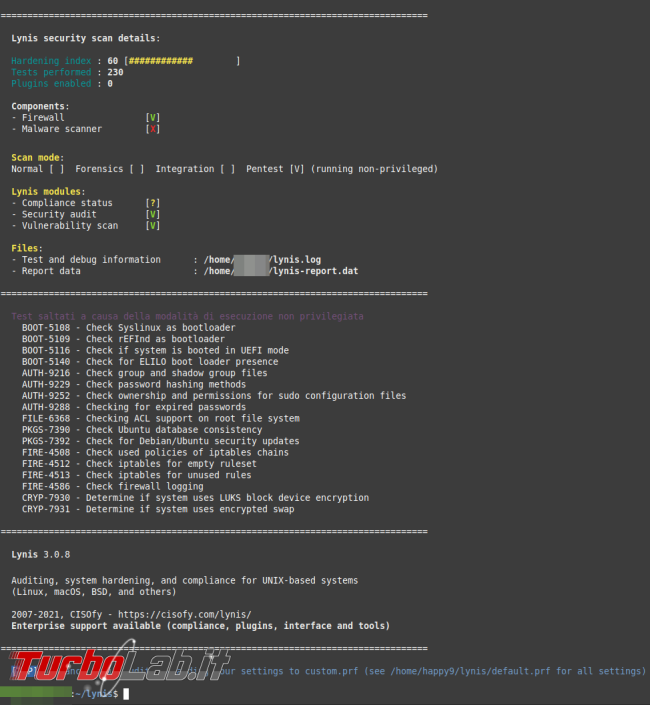This screenshot has width=650, height=705.
Task: Click the FILE-6368 ACL support line
Action: [160, 418]
